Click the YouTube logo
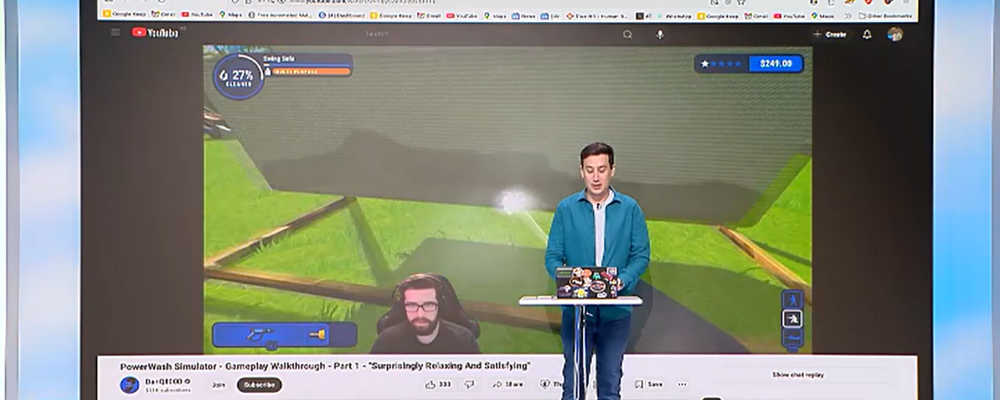This screenshot has height=400, width=1000. [156, 33]
